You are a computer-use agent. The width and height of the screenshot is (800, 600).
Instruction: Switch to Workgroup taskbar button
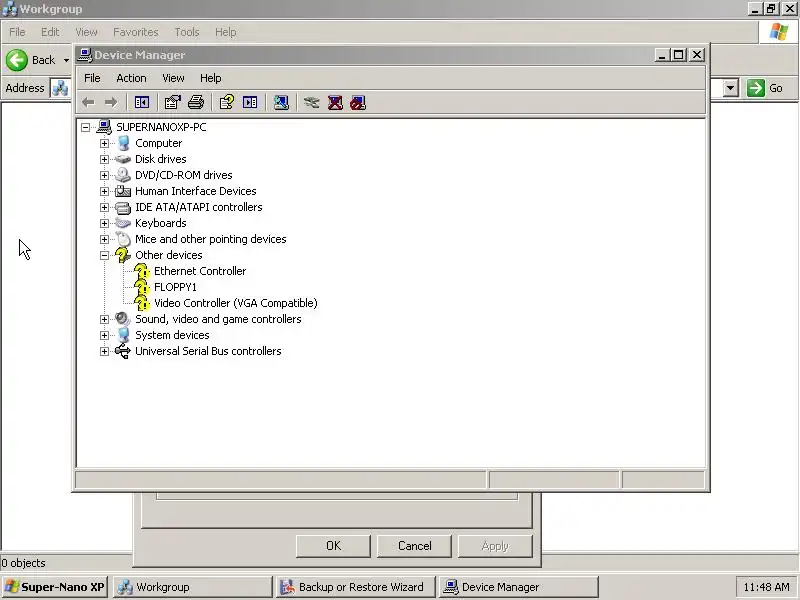point(192,587)
